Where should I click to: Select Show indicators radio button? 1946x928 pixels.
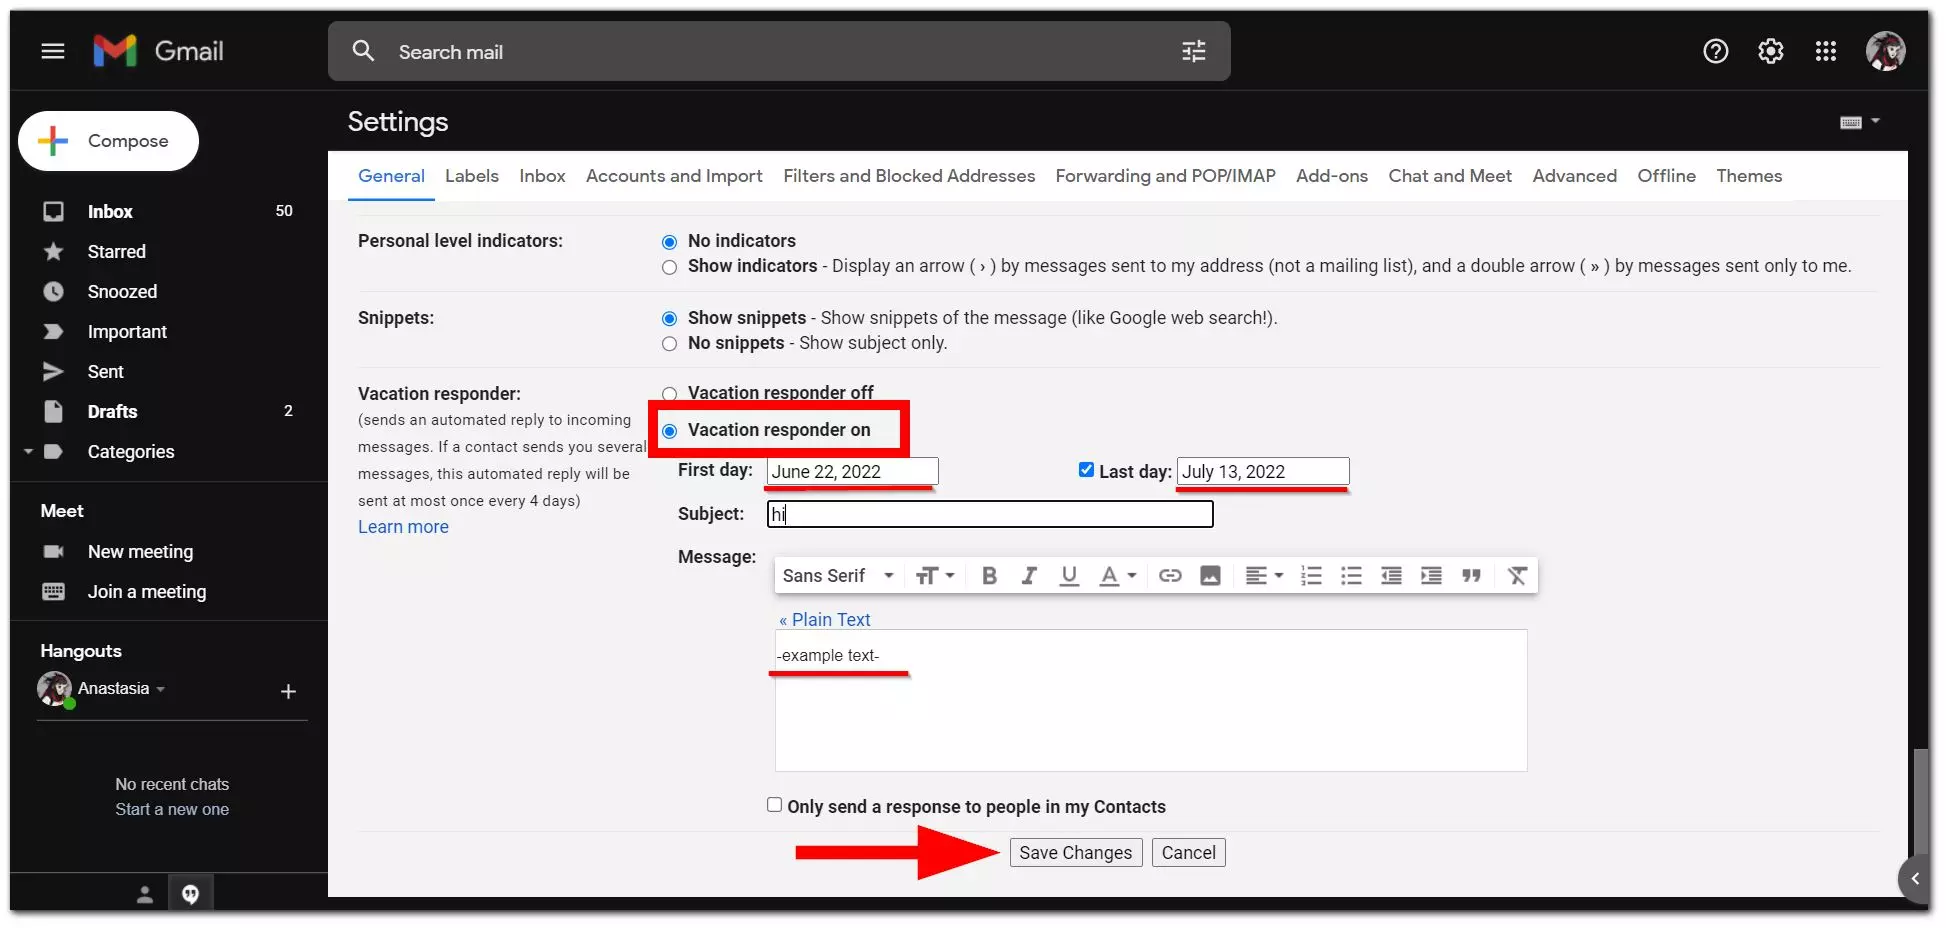(x=670, y=267)
